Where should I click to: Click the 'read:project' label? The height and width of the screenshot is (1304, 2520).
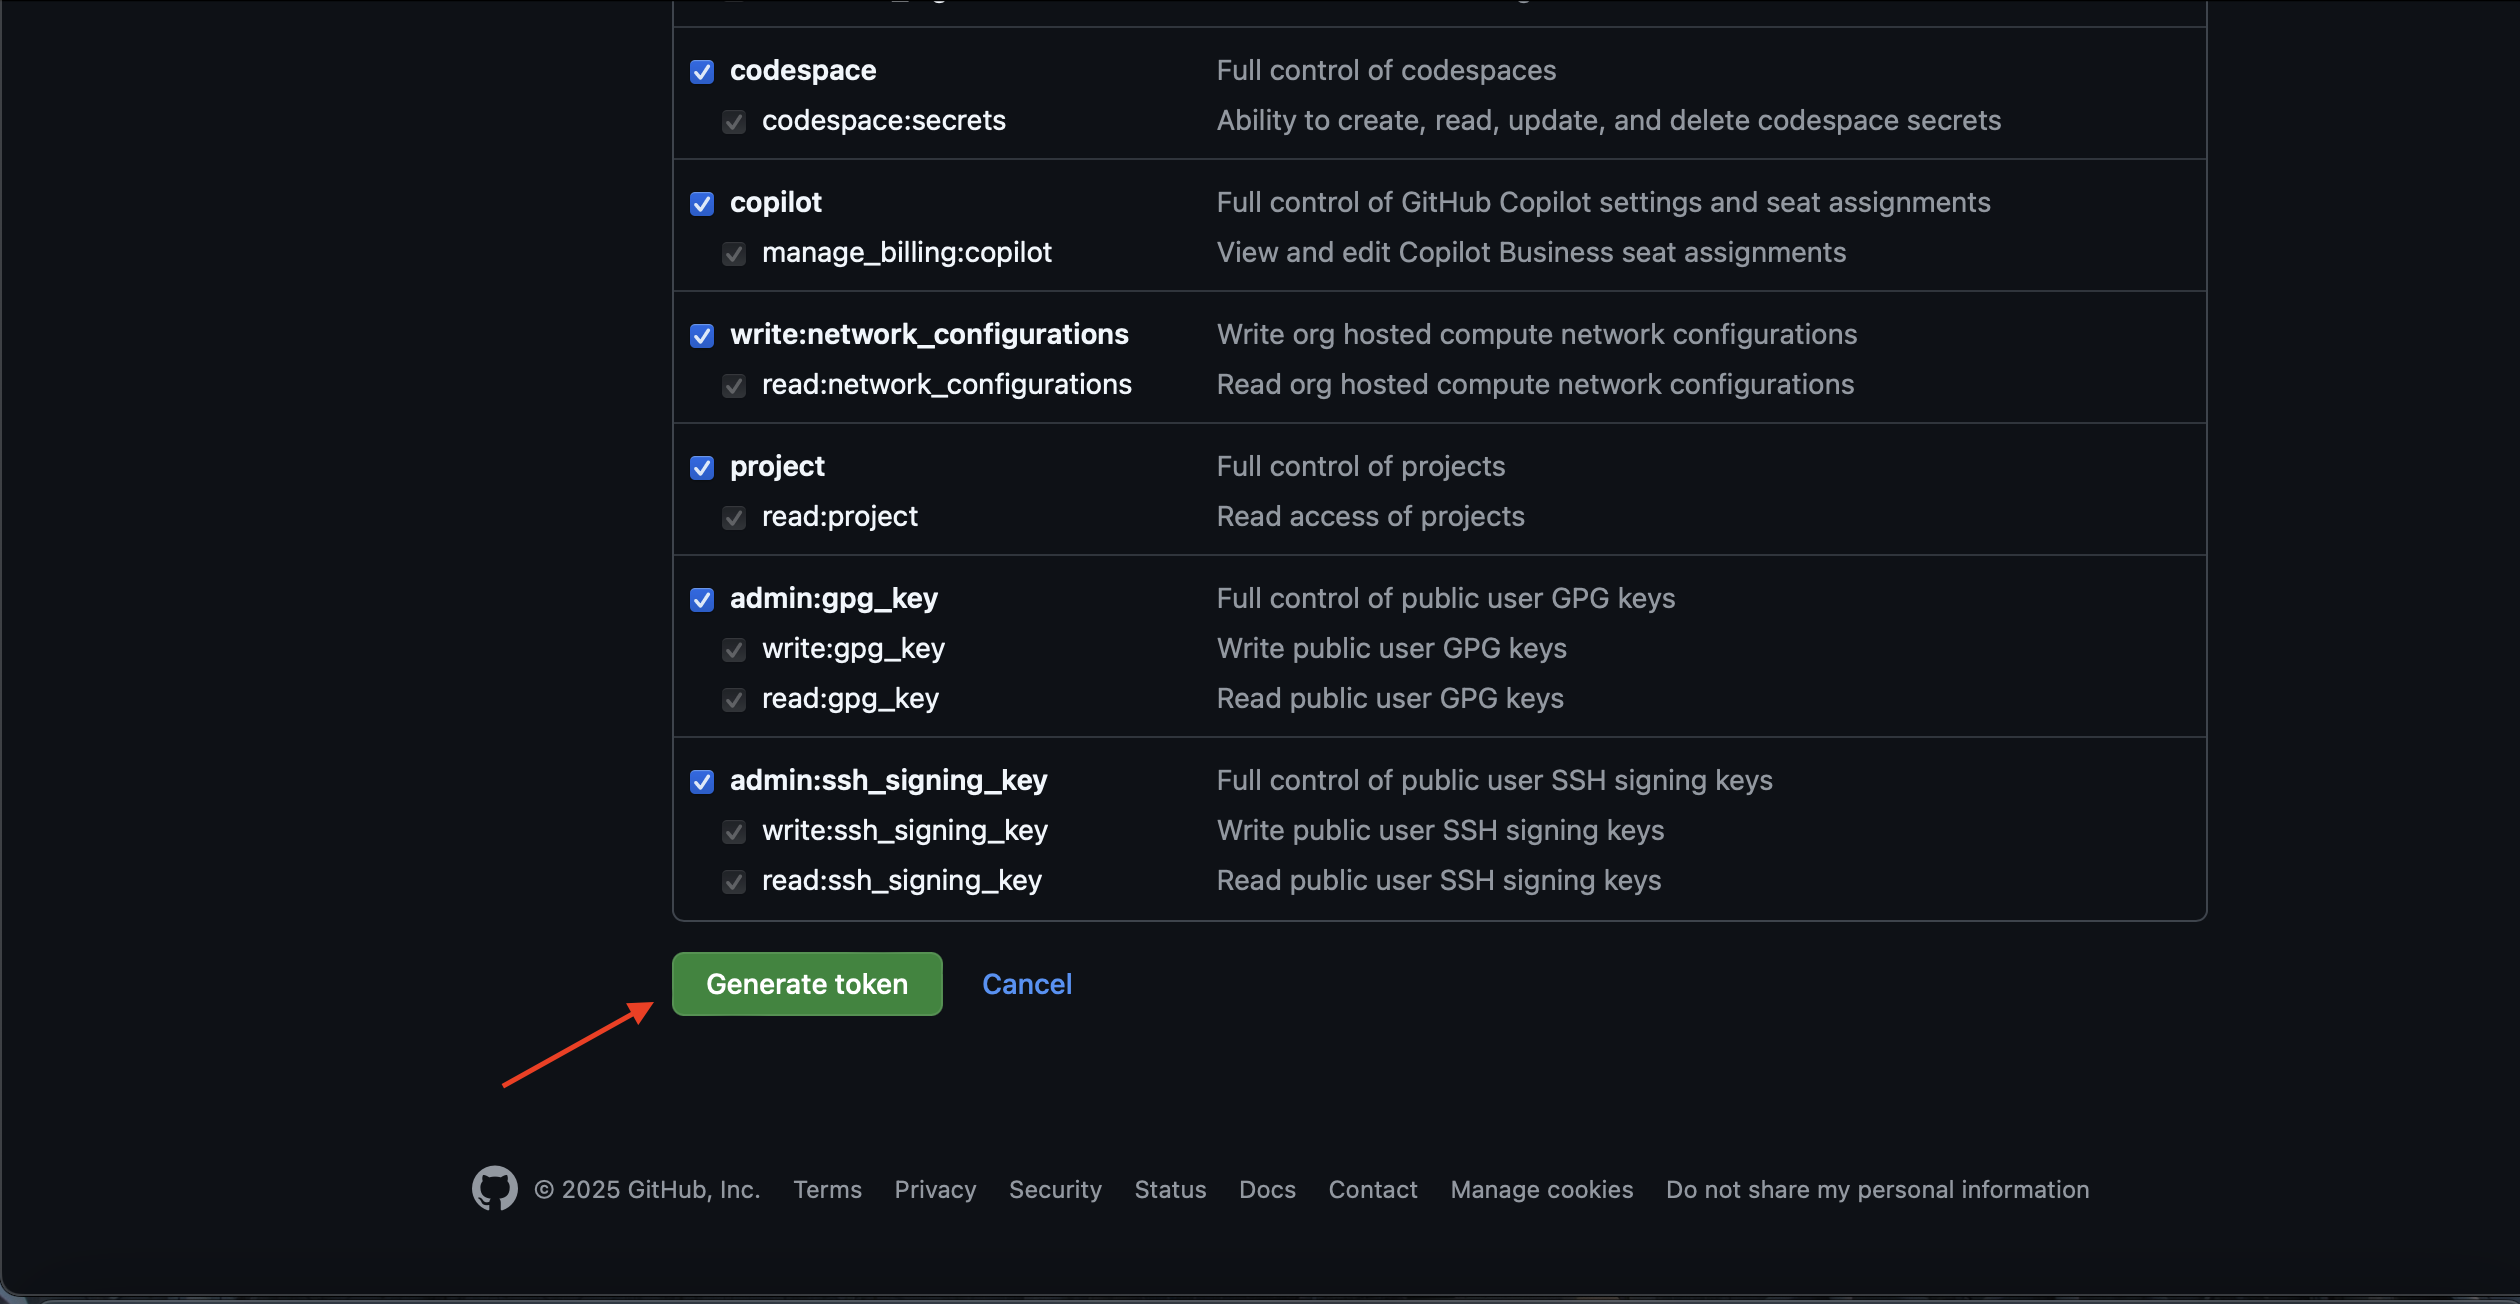840,516
